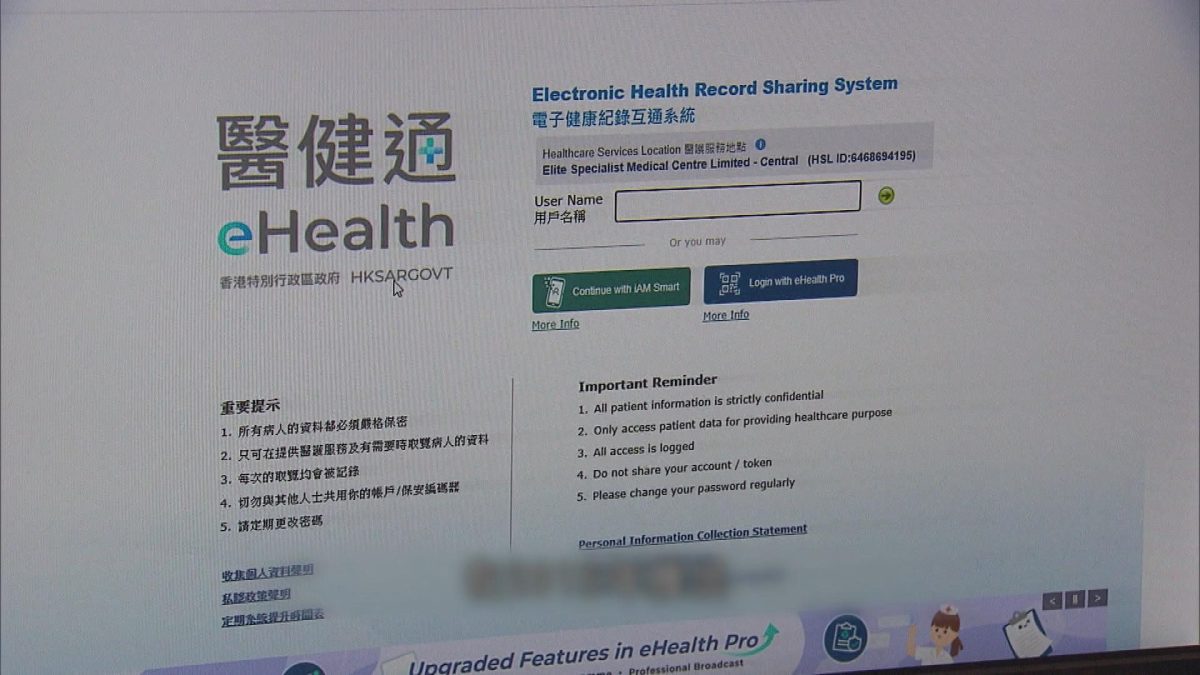Click the Important Reminder heading
The image size is (1200, 675).
click(x=648, y=383)
